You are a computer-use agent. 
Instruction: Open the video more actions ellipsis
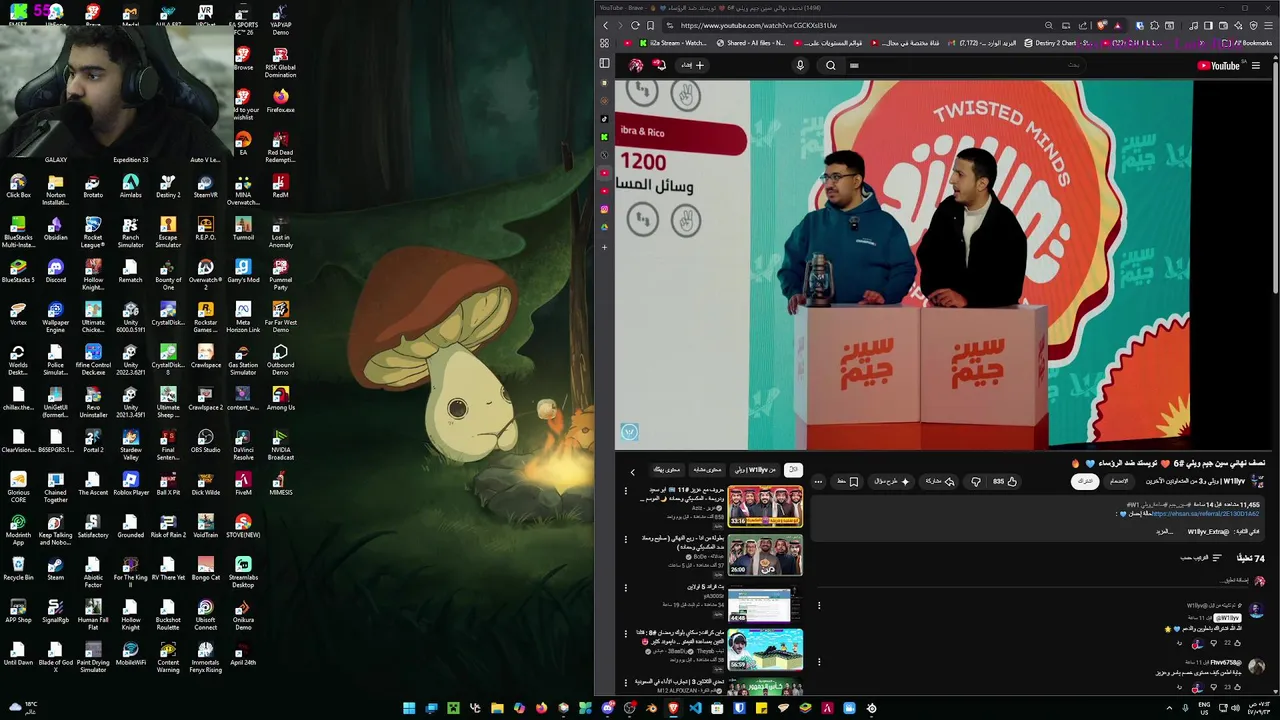point(818,481)
